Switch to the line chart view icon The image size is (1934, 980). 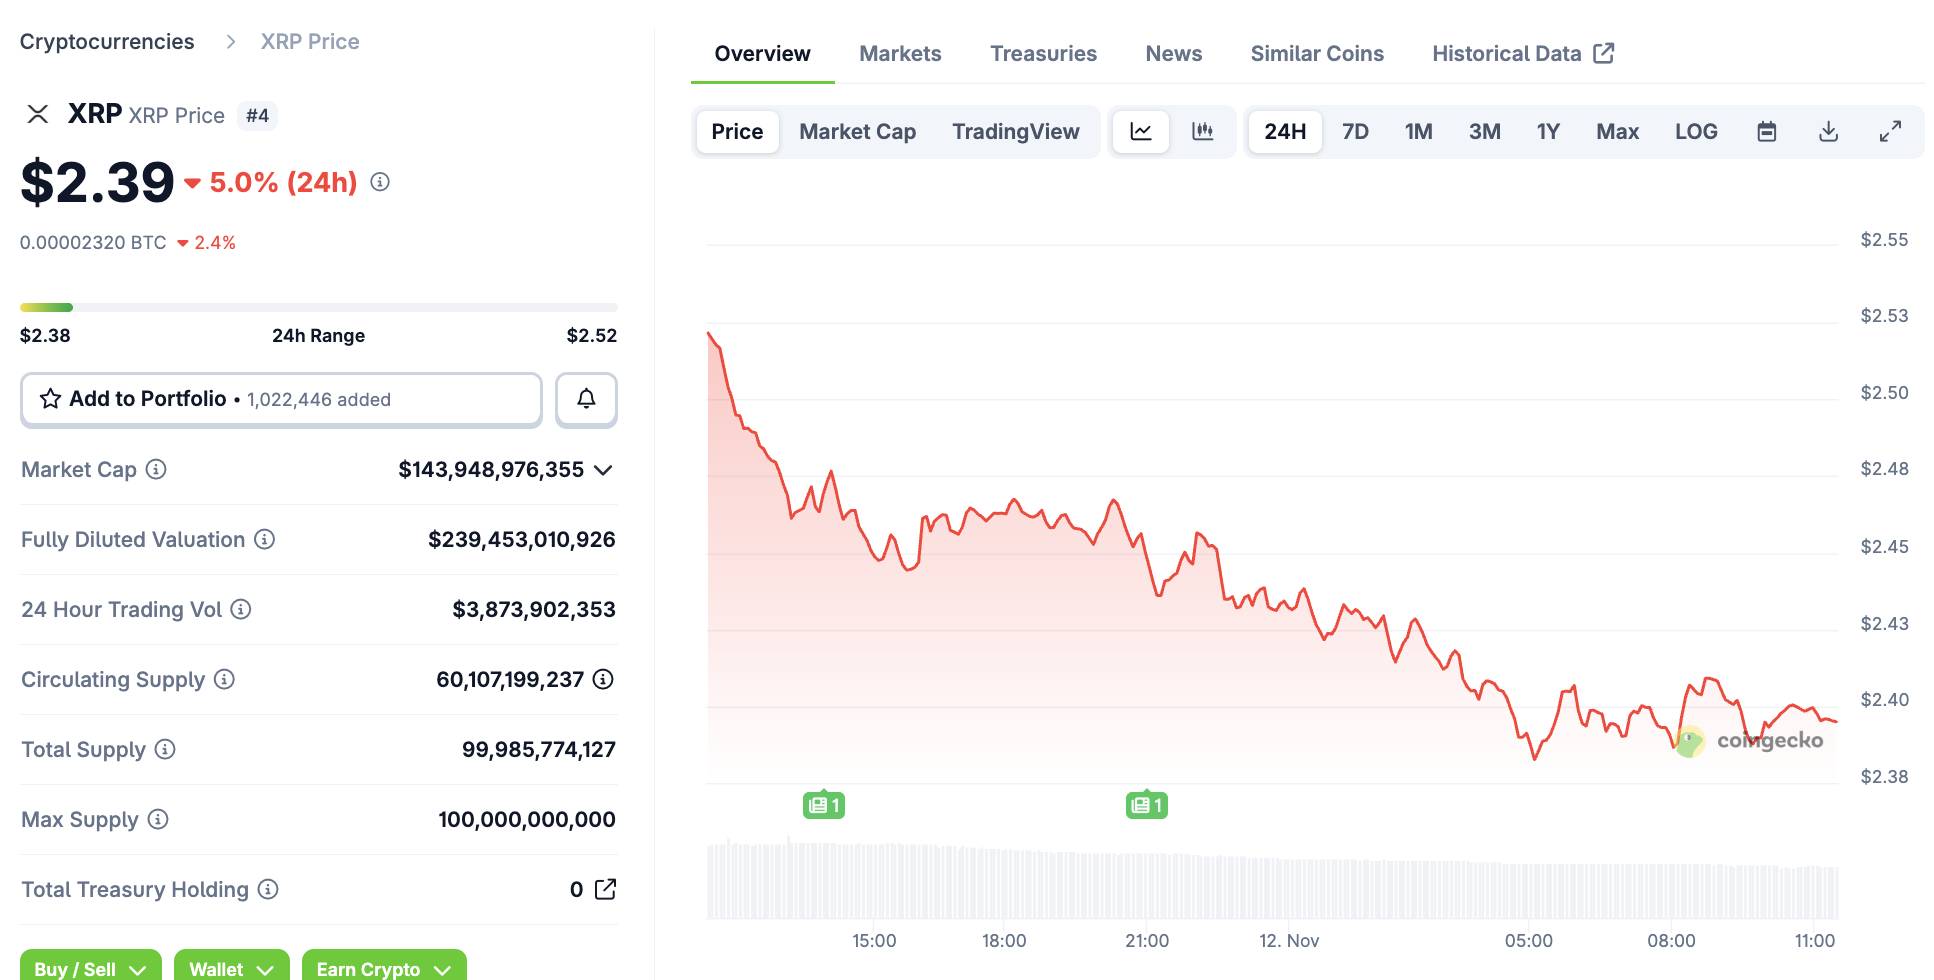pyautogui.click(x=1141, y=132)
